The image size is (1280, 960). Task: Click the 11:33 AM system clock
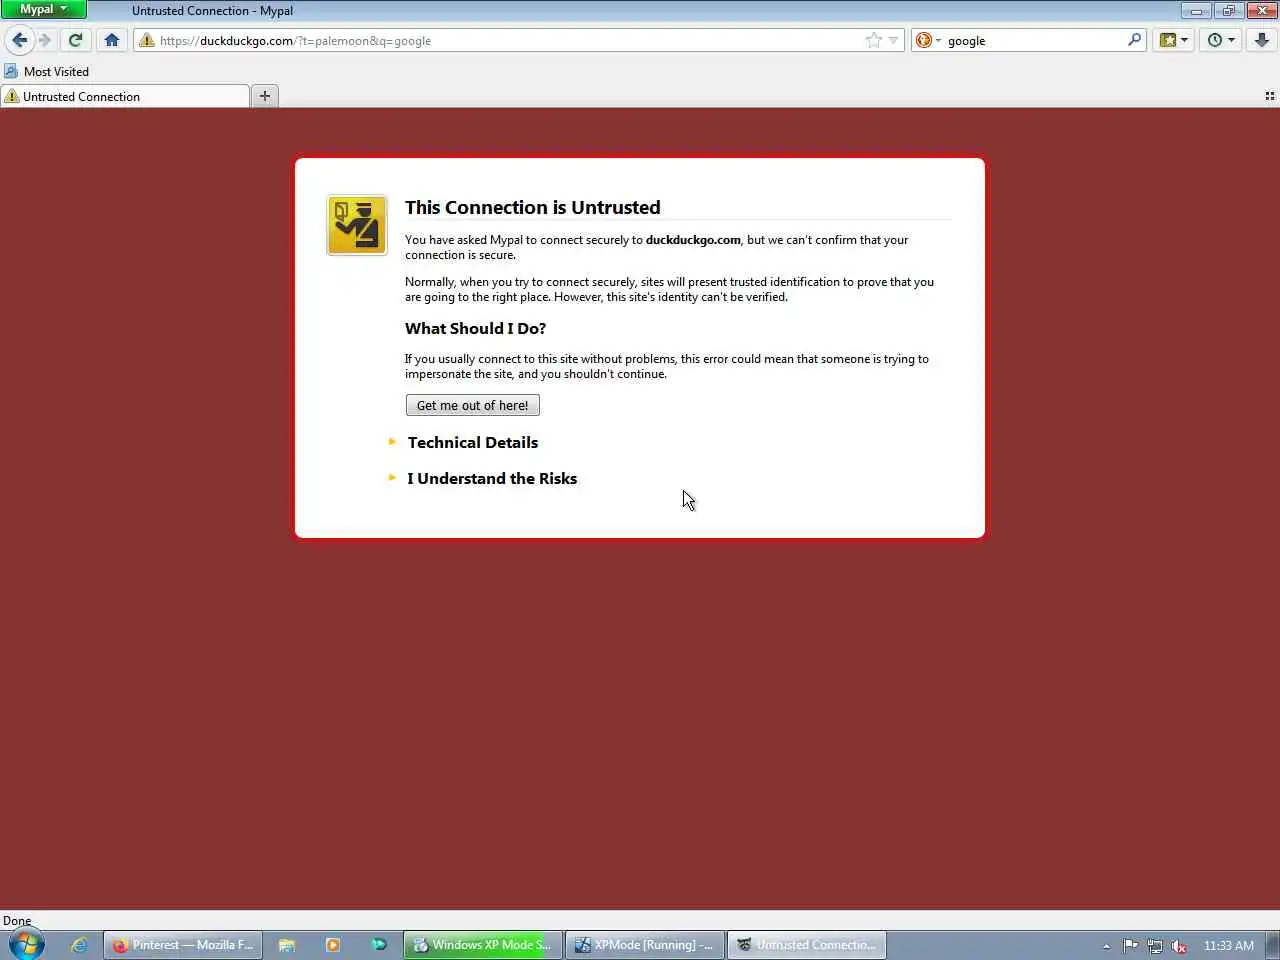coord(1229,945)
